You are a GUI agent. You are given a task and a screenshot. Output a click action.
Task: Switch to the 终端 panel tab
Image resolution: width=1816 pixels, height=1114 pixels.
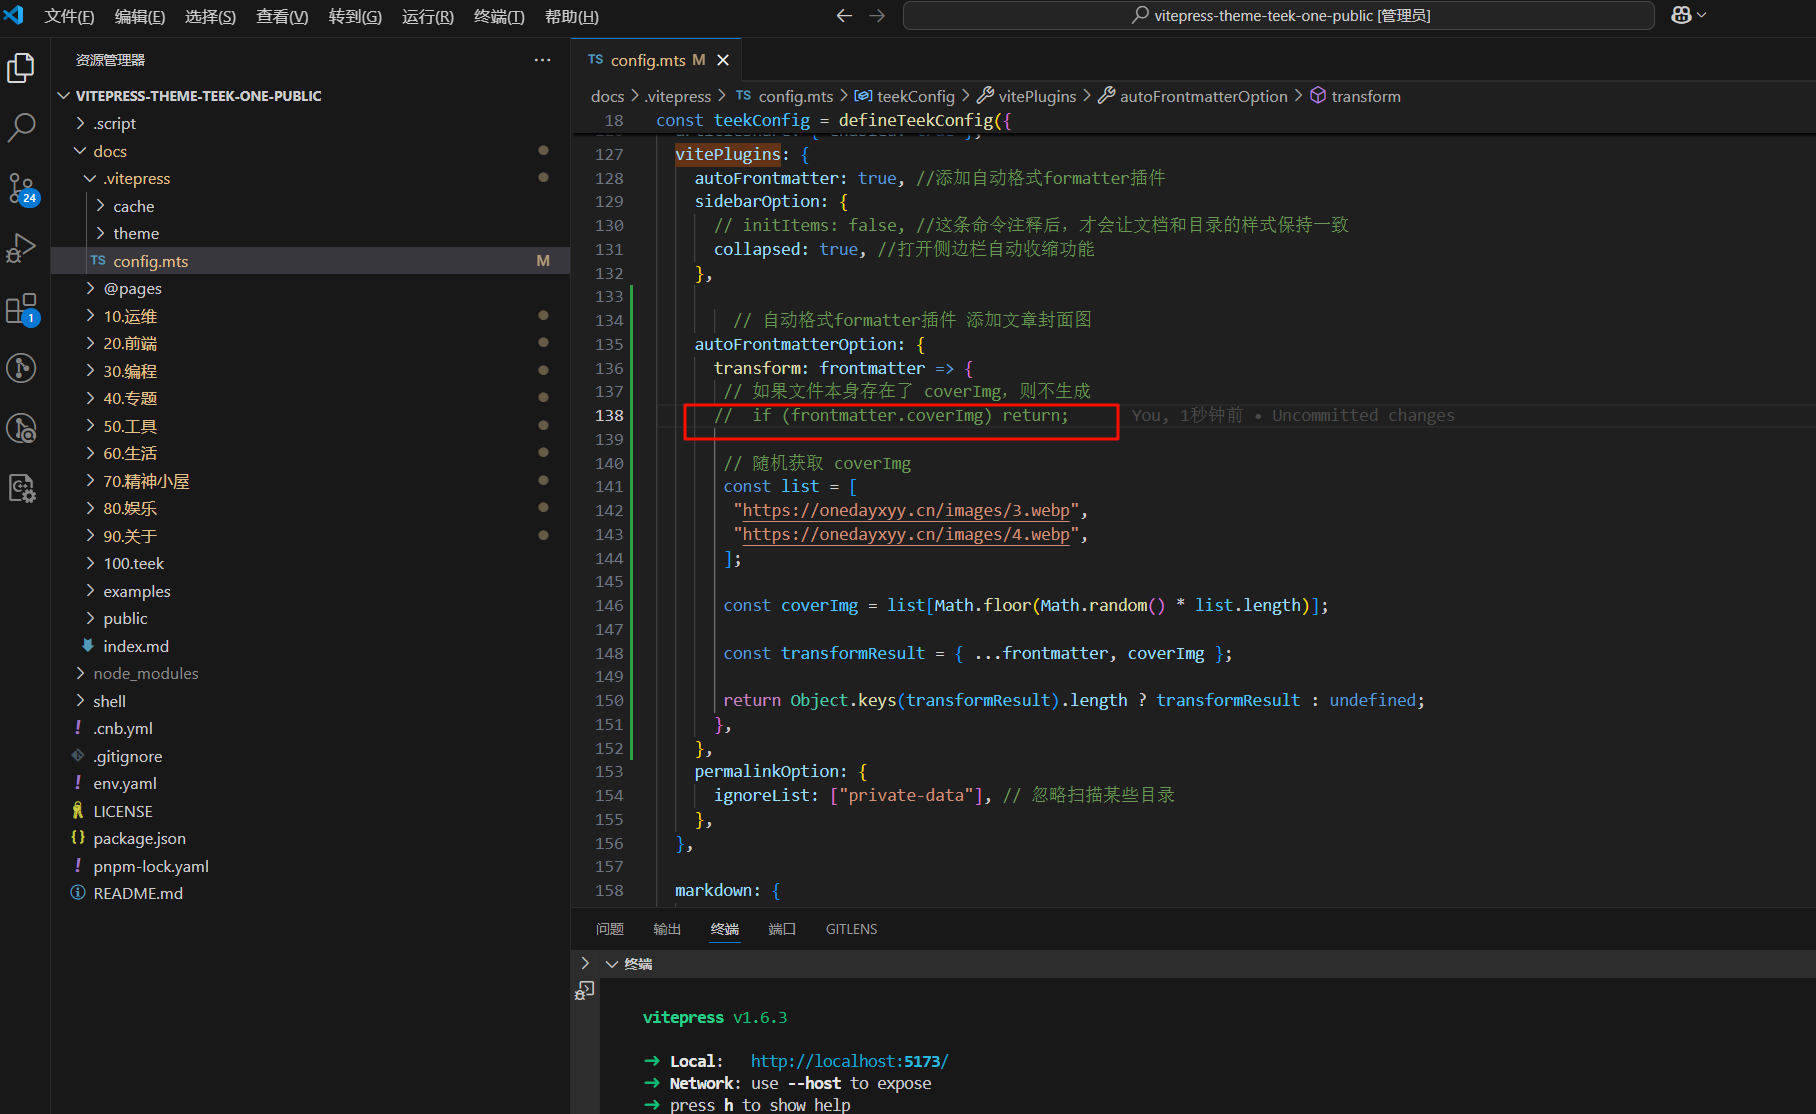(x=725, y=929)
